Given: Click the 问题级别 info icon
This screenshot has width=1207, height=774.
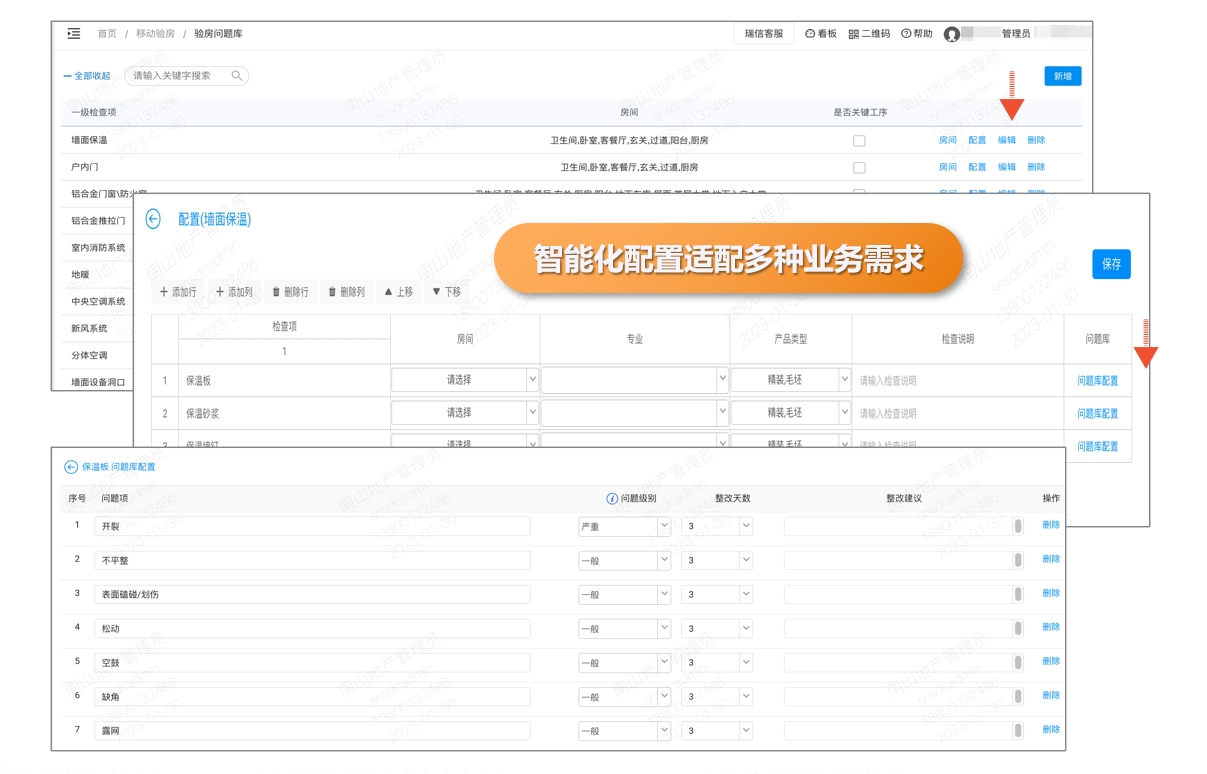Looking at the screenshot, I should [612, 499].
